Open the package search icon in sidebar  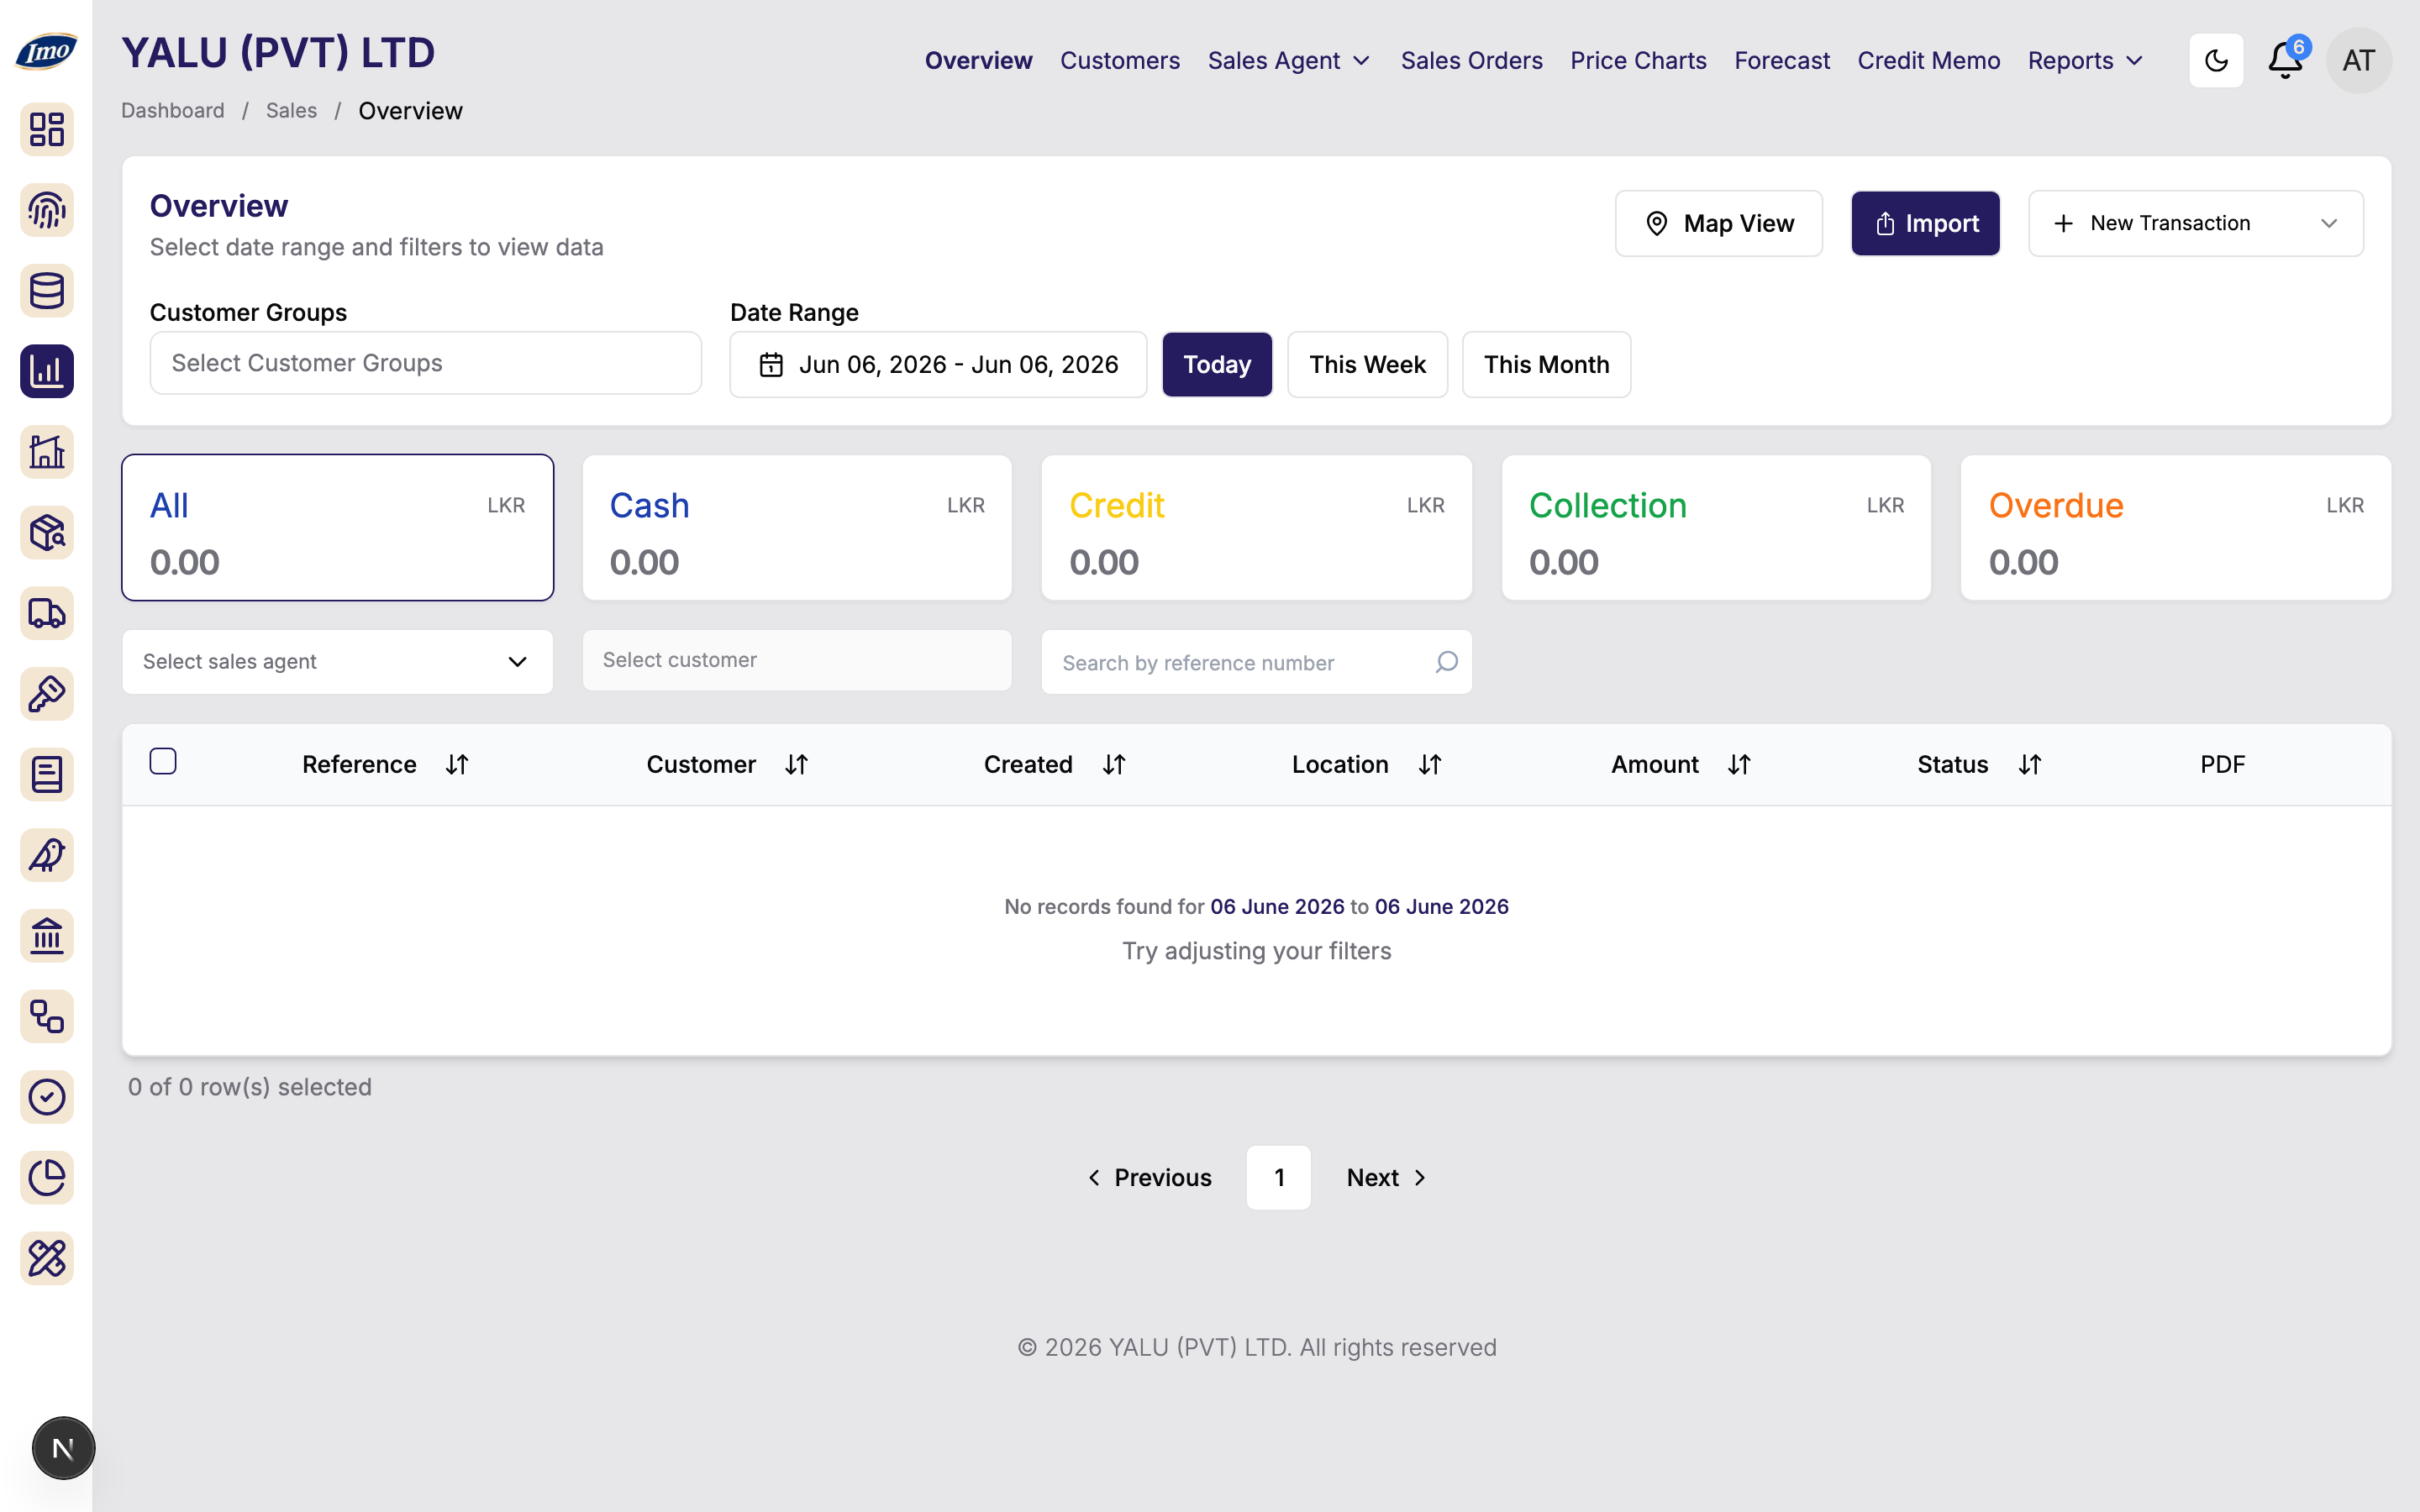click(47, 533)
